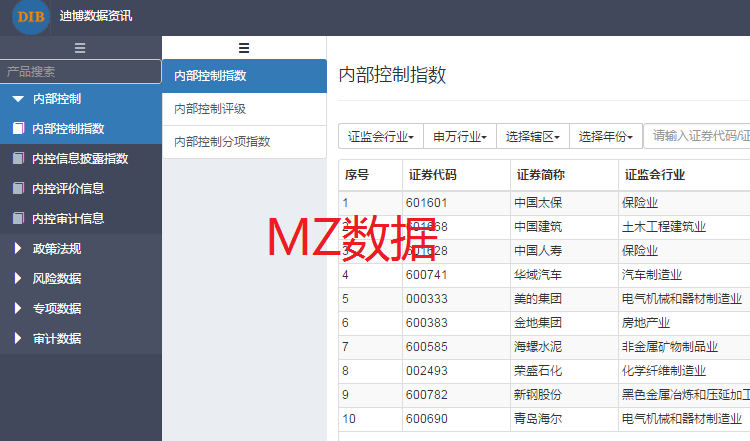Open the 选择年份 dropdown
Screen dimensions: 750x441
click(x=606, y=136)
